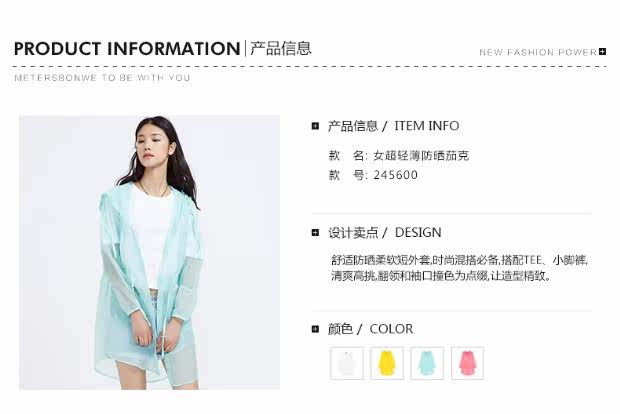Click plus icon after NEW FASHION POWER
This screenshot has height=414, width=620.
(x=602, y=51)
